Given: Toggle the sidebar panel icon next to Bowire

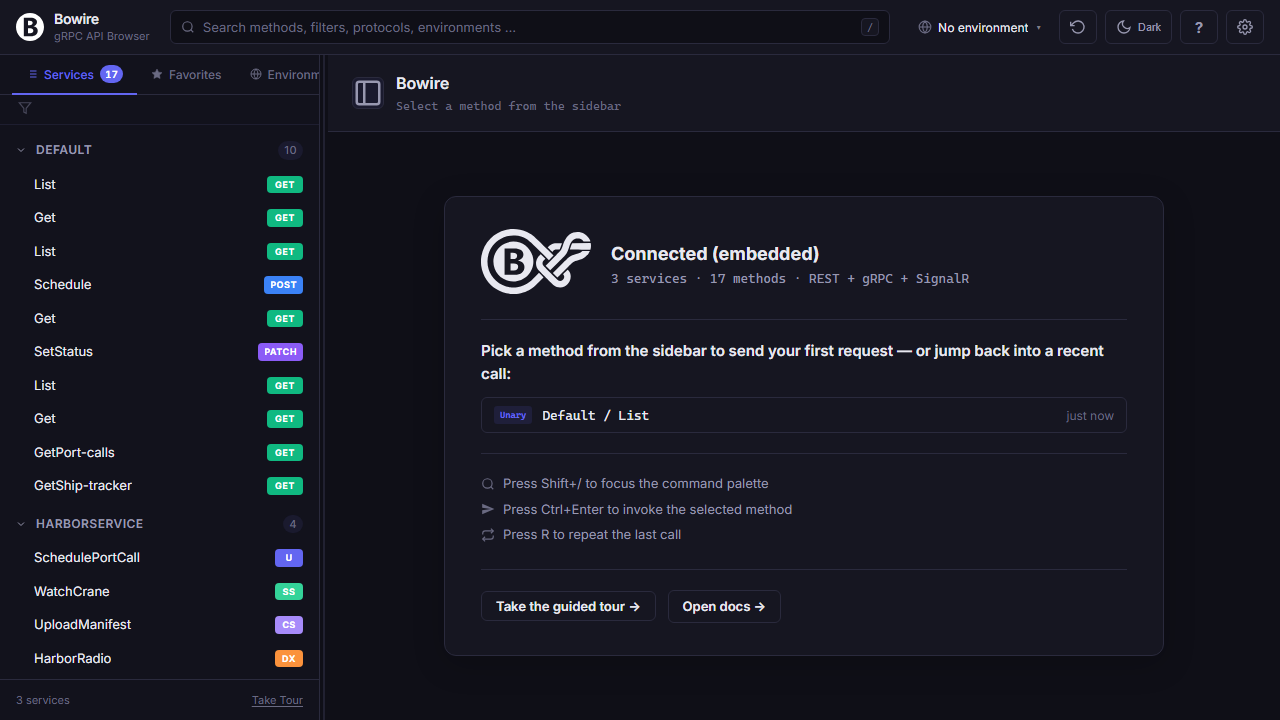Looking at the screenshot, I should click(368, 93).
